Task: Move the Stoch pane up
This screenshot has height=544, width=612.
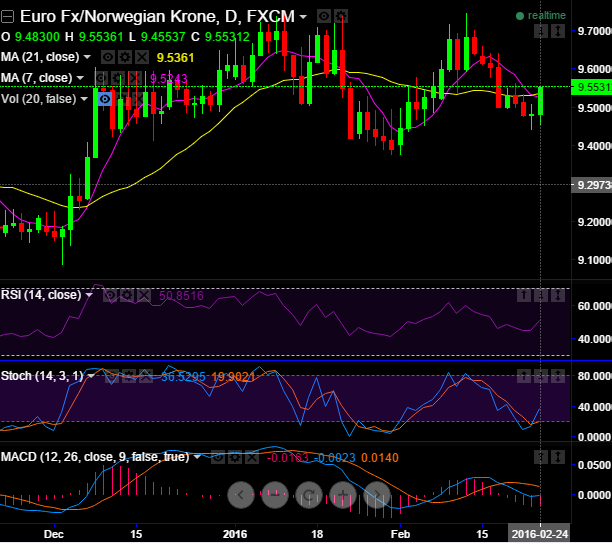Action: coord(524,376)
